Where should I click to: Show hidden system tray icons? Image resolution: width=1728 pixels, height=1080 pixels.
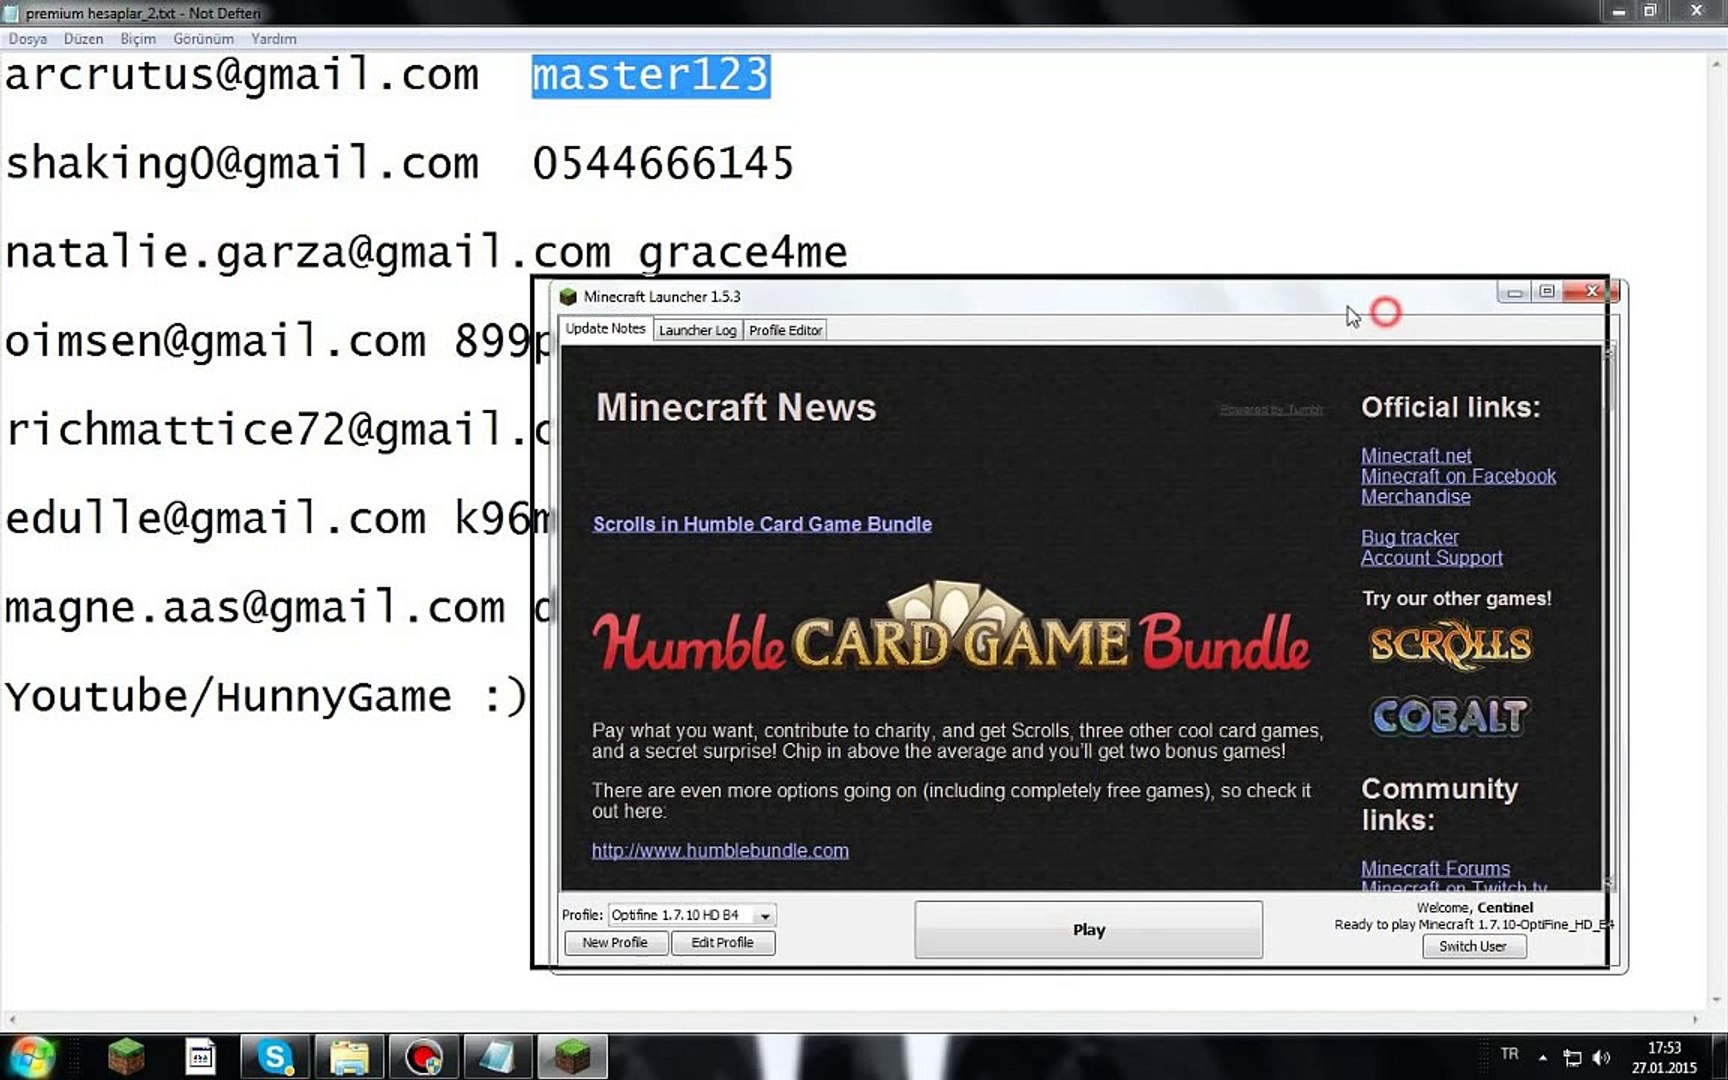point(1543,1057)
